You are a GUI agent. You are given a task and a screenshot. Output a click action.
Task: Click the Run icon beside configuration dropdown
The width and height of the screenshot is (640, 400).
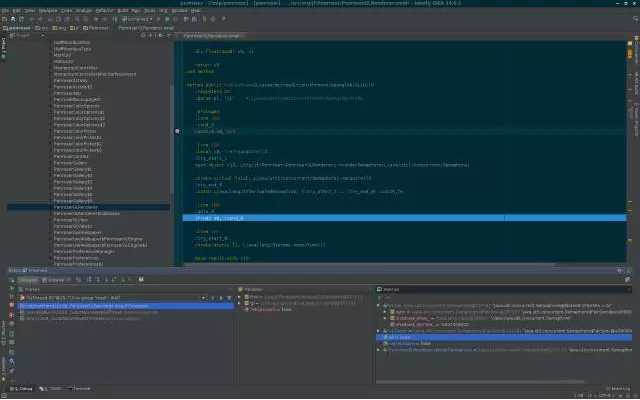pyautogui.click(x=159, y=19)
